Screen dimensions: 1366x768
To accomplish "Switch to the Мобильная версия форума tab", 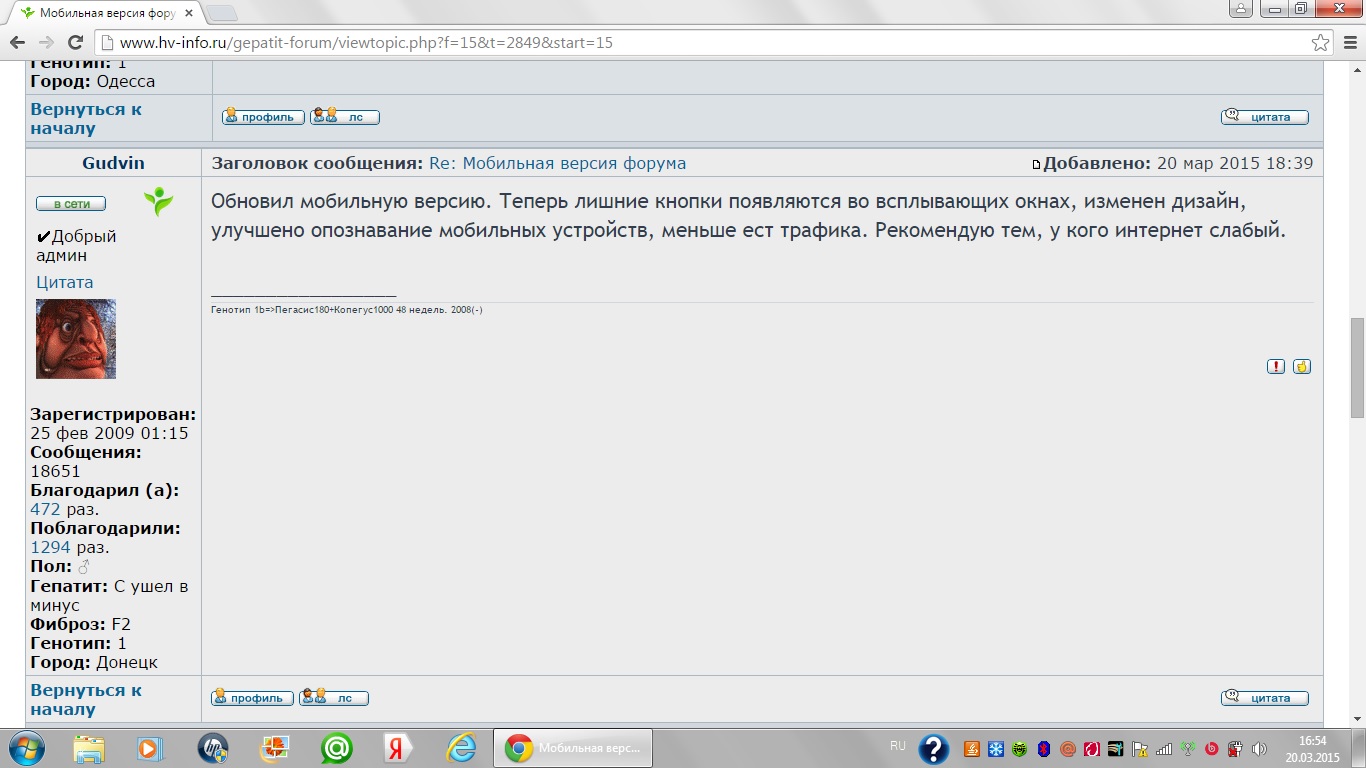I will [100, 13].
